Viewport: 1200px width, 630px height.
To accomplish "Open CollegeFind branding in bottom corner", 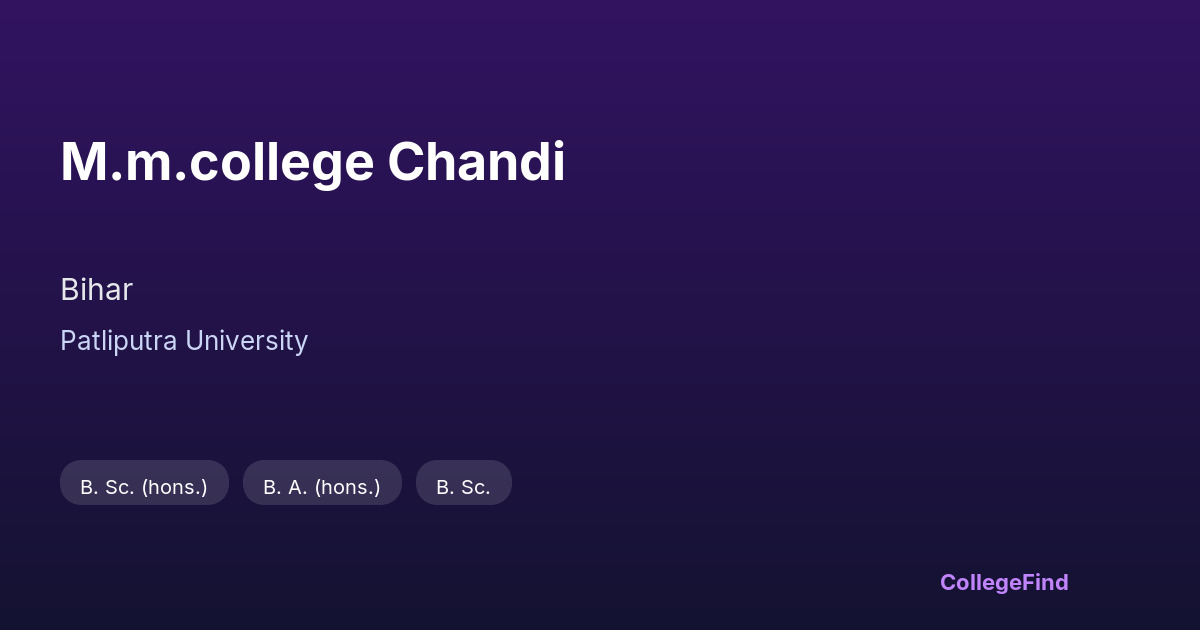I will (x=1003, y=582).
